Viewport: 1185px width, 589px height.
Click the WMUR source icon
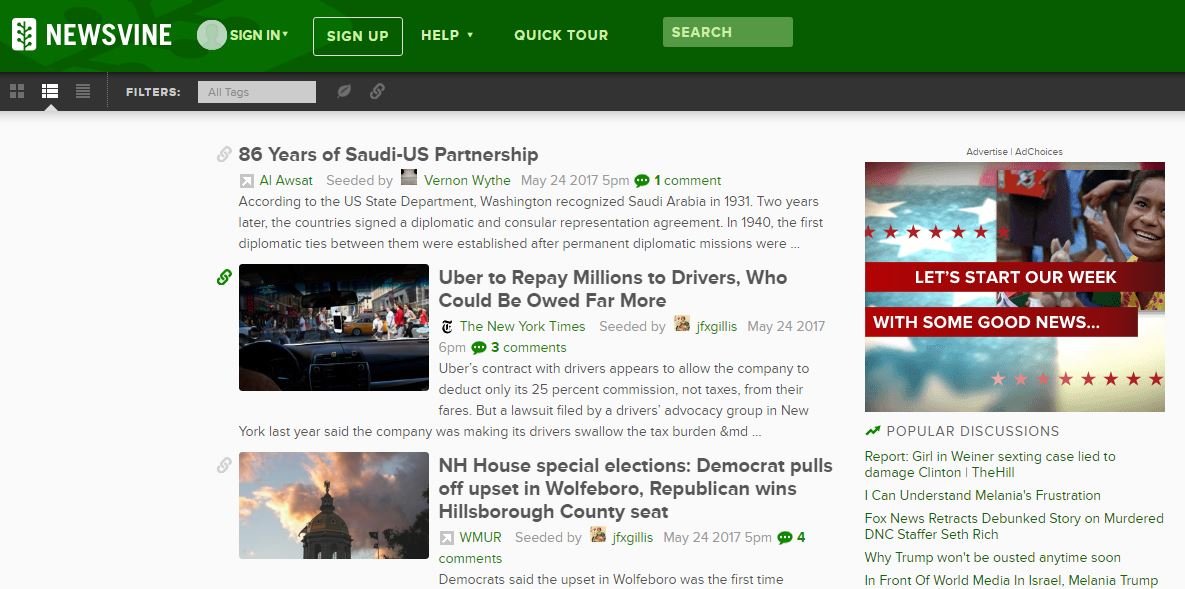447,538
